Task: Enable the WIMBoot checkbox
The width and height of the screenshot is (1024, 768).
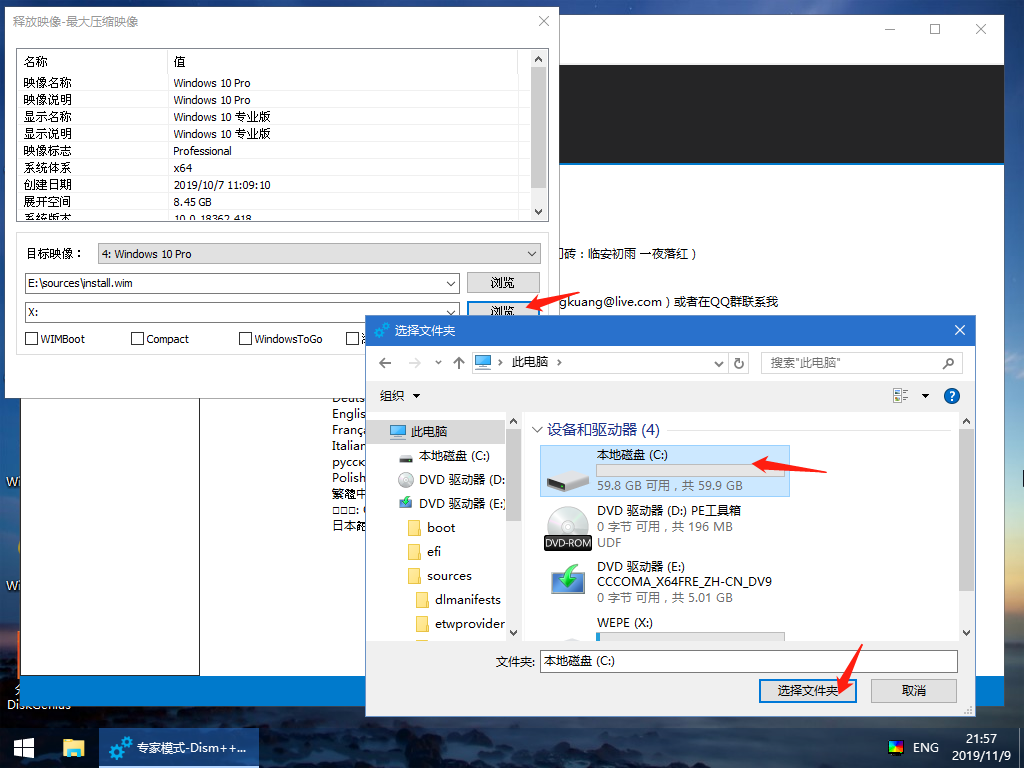Action: [x=31, y=339]
